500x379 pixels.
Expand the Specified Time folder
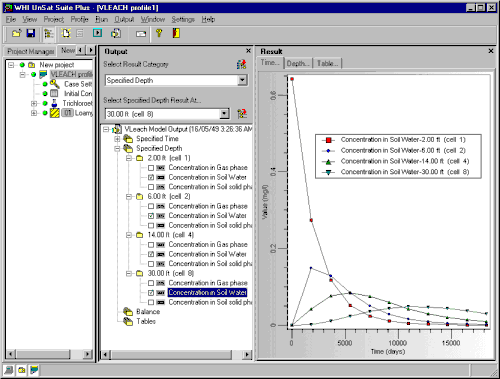click(x=117, y=139)
